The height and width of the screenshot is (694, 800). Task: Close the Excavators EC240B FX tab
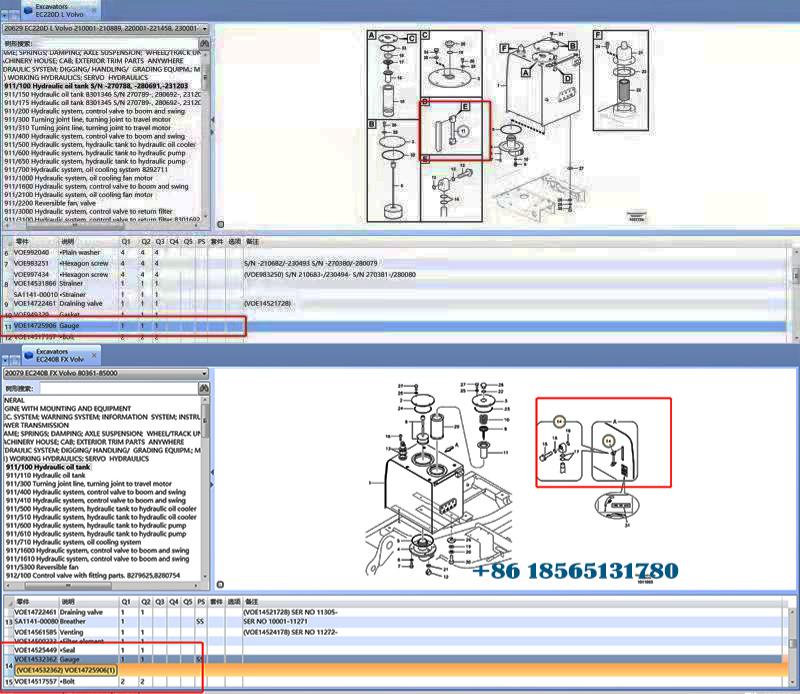94,355
